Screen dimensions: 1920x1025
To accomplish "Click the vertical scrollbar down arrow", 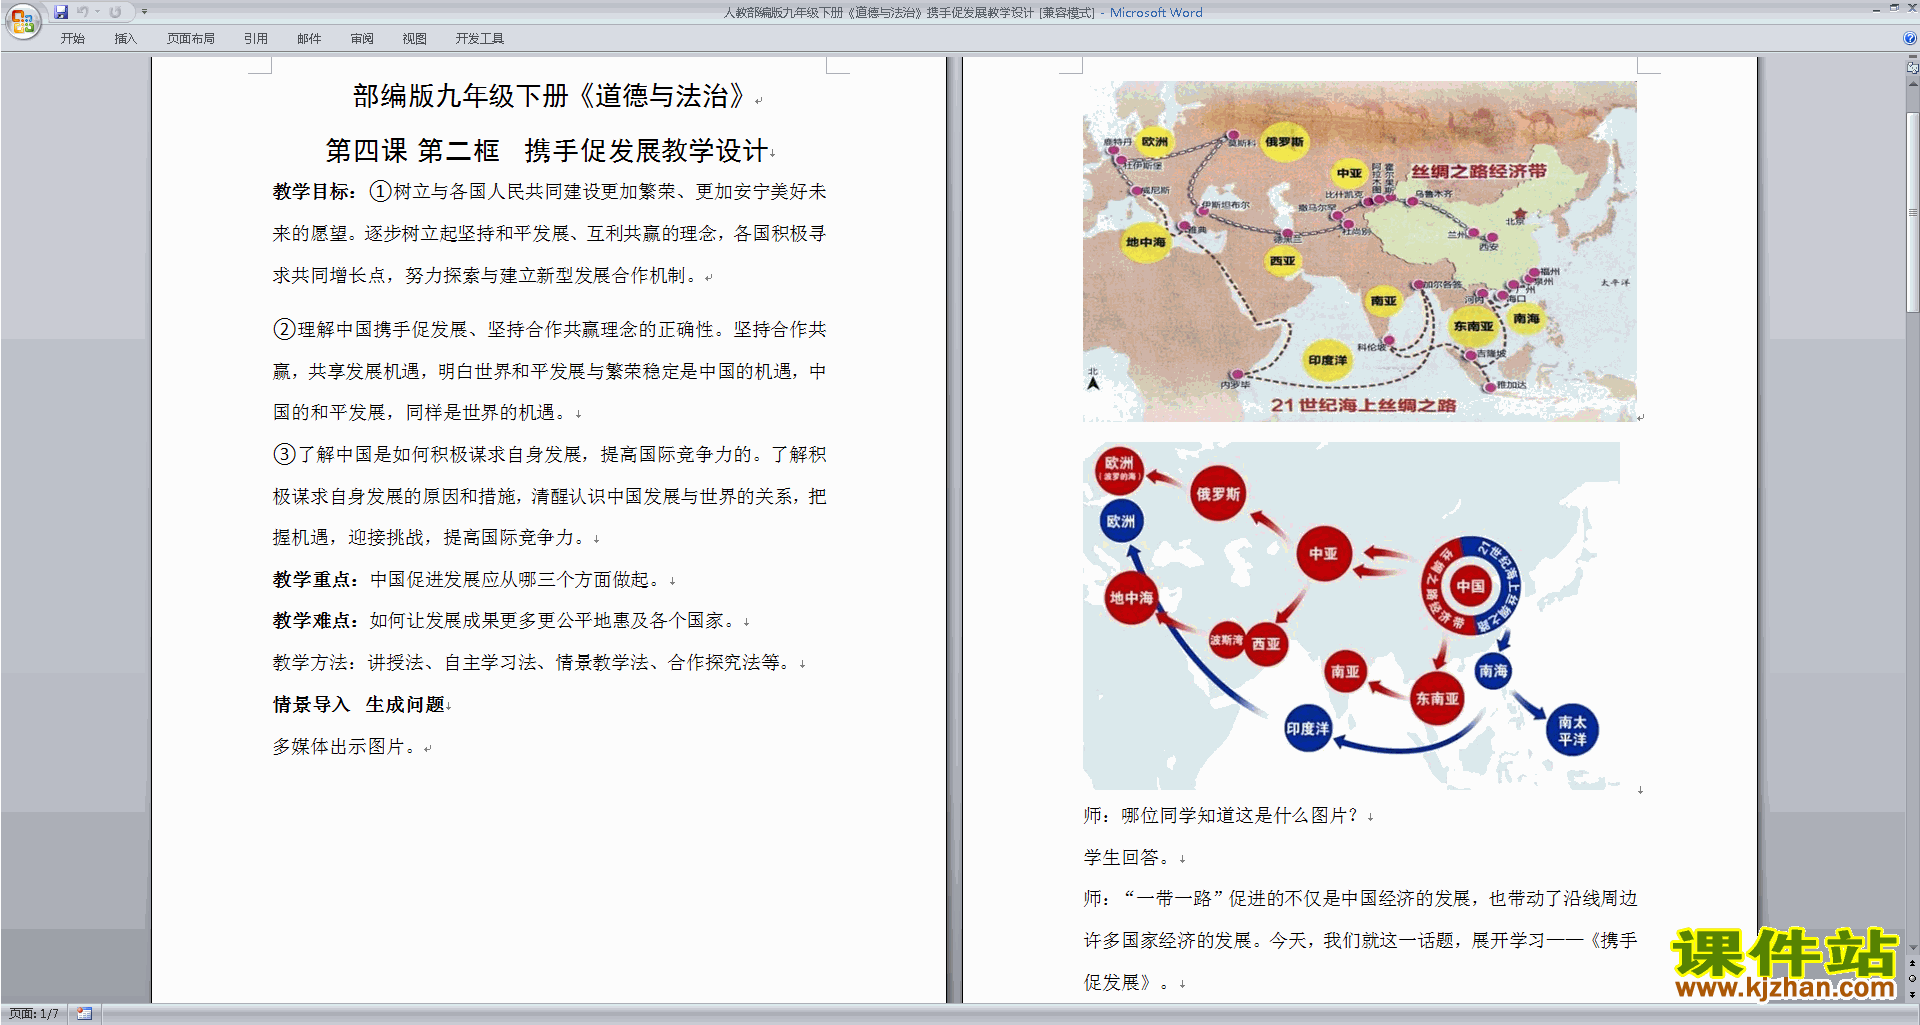I will click(x=1912, y=948).
